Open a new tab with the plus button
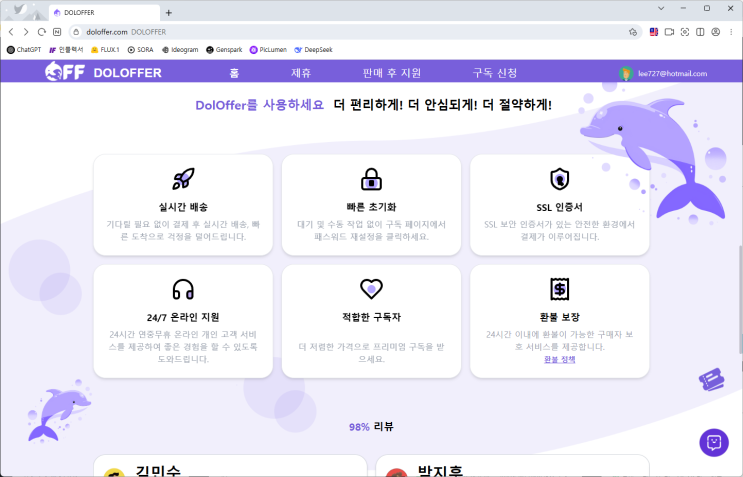The height and width of the screenshot is (477, 743). click(169, 13)
